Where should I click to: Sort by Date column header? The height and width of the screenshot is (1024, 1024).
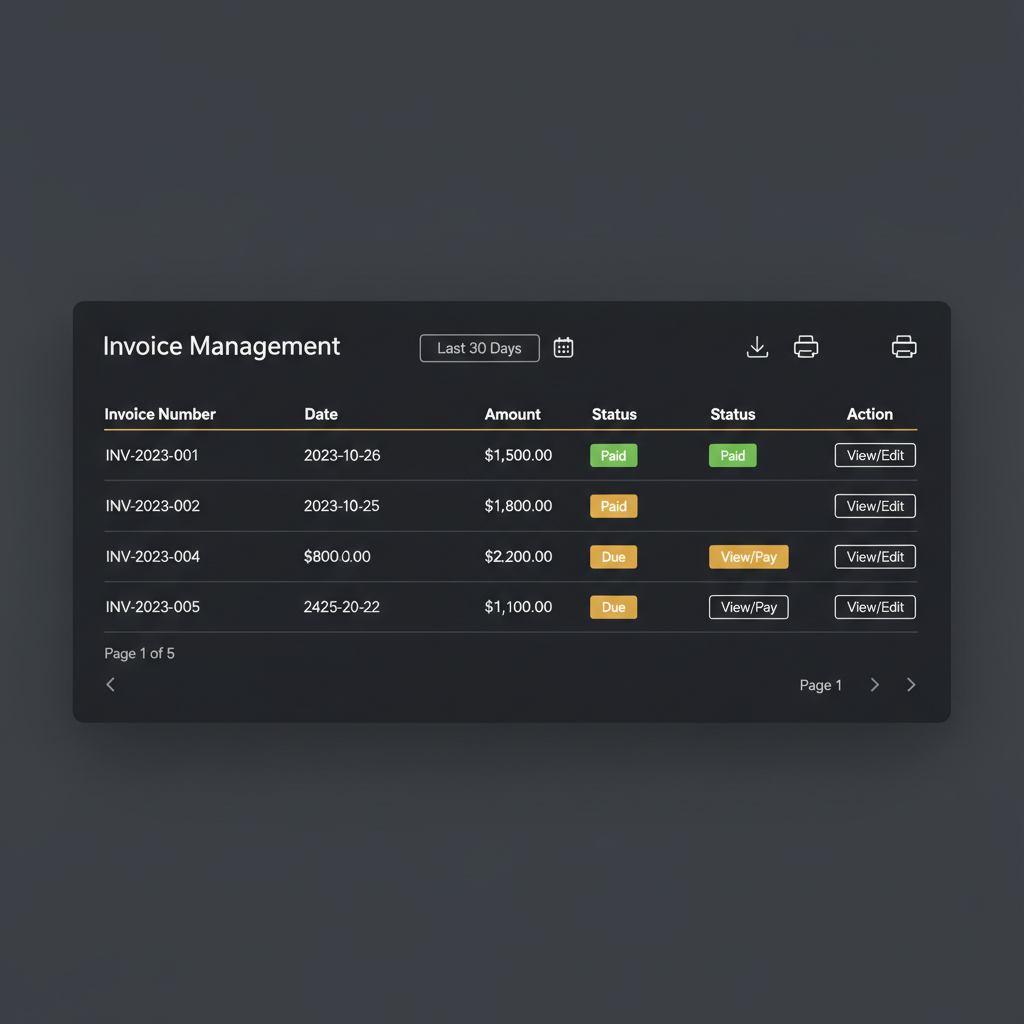tap(321, 414)
